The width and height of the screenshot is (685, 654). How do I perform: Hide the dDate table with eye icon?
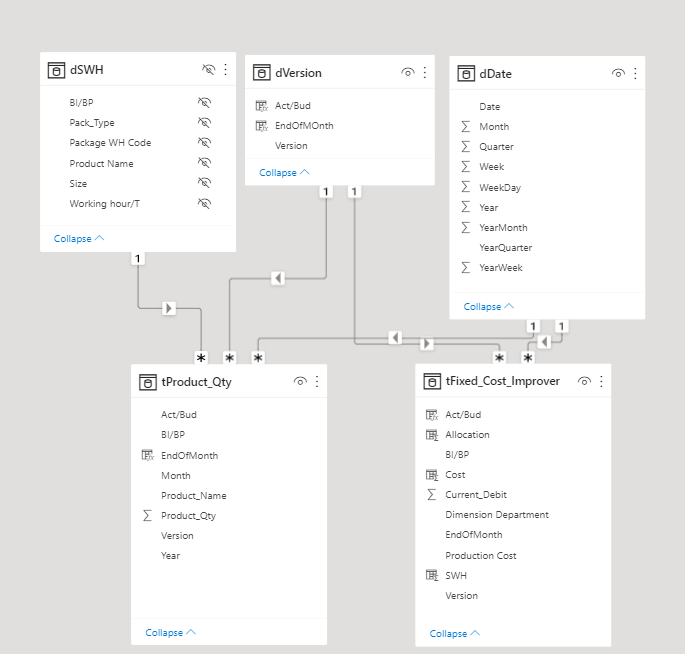point(618,73)
